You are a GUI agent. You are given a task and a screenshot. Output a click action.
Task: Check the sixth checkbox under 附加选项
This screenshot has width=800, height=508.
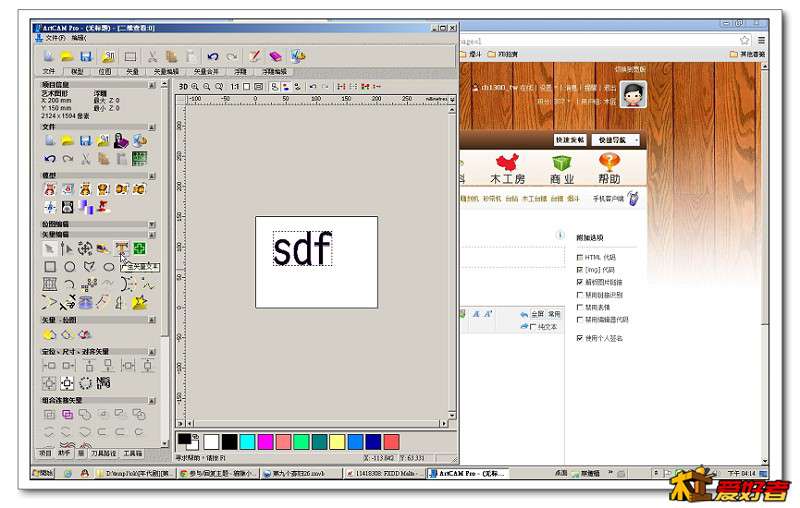click(x=580, y=319)
